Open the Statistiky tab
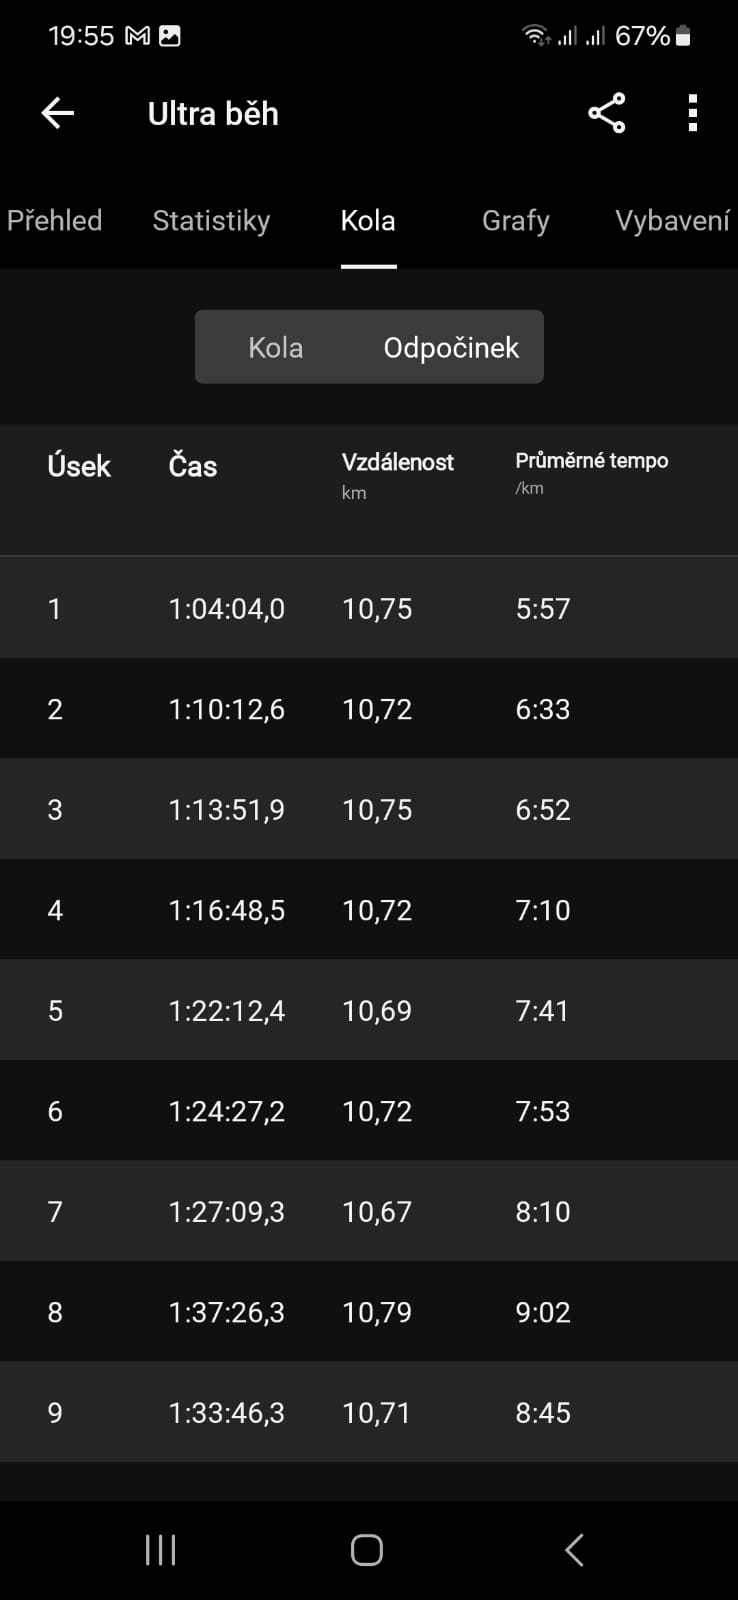 [211, 220]
